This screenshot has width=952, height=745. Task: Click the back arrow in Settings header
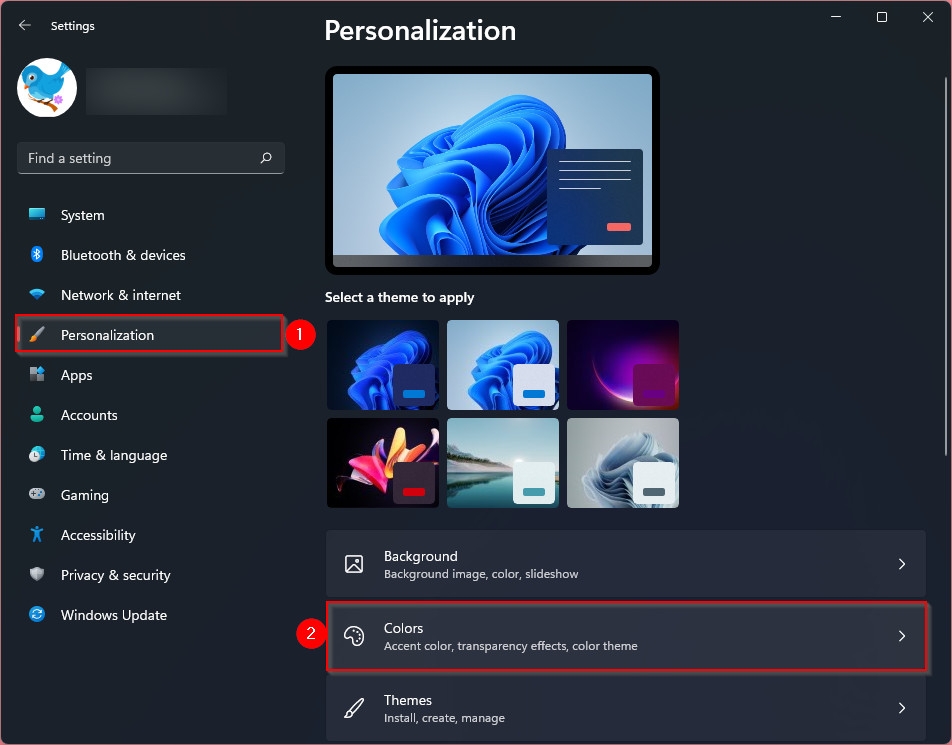(25, 26)
